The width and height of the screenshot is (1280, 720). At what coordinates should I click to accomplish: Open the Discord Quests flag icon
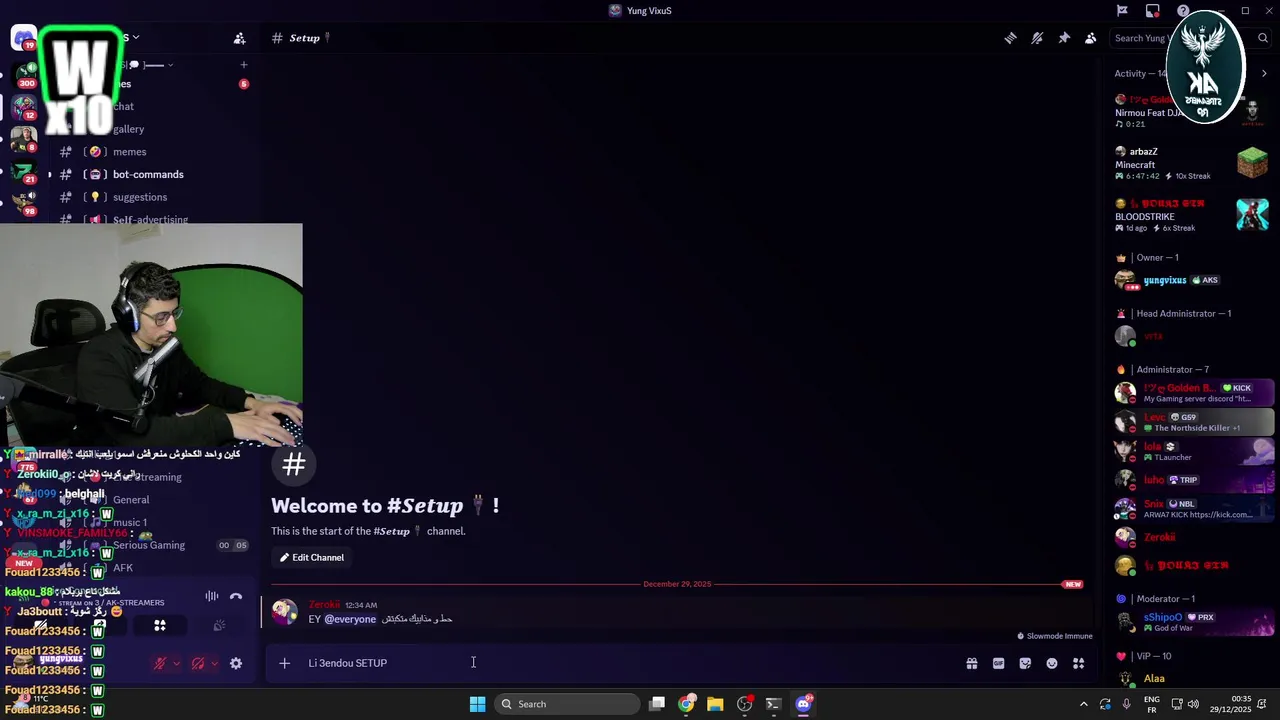coord(1122,11)
